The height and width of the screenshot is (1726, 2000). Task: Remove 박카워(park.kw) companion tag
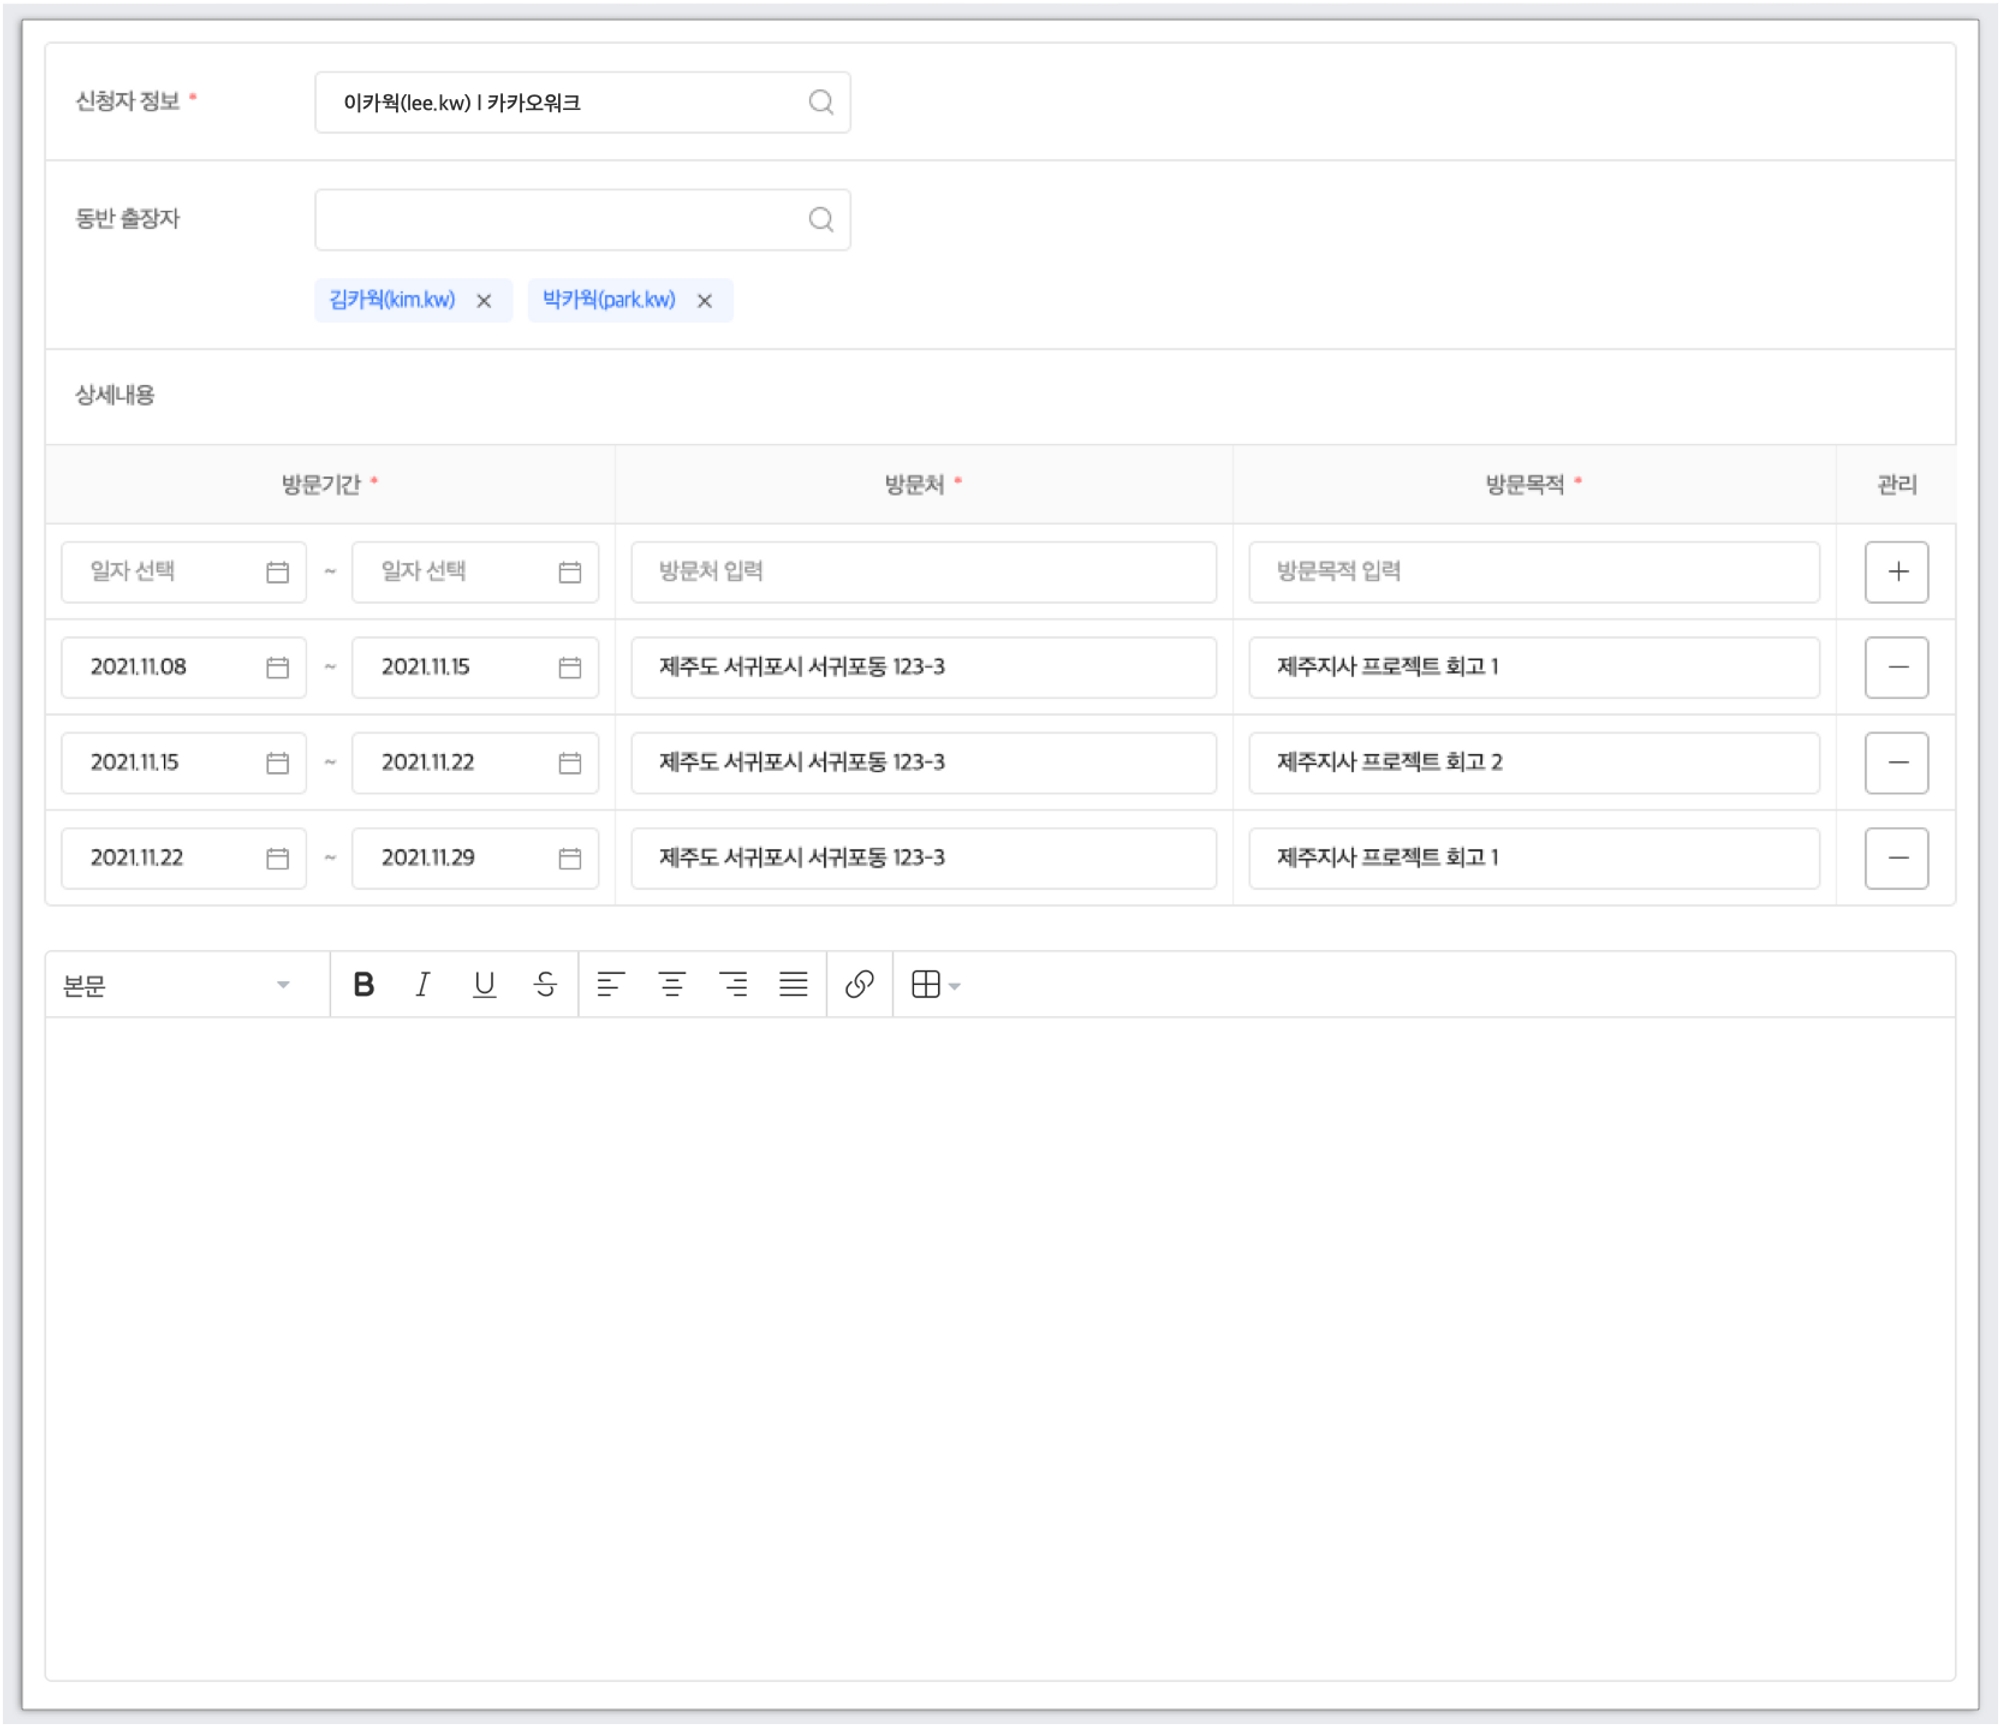tap(705, 301)
